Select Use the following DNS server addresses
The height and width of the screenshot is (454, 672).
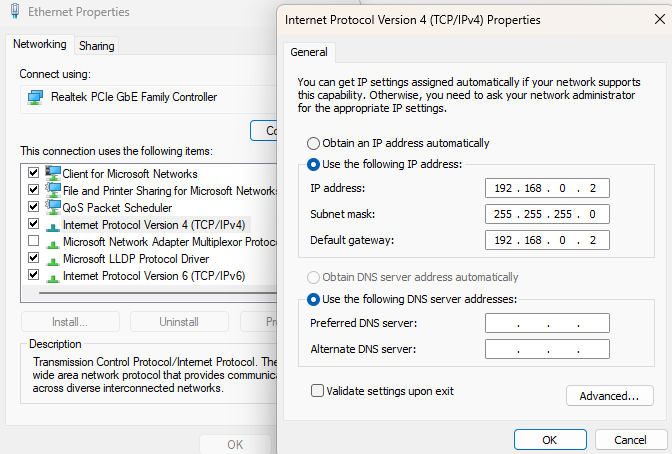(314, 299)
